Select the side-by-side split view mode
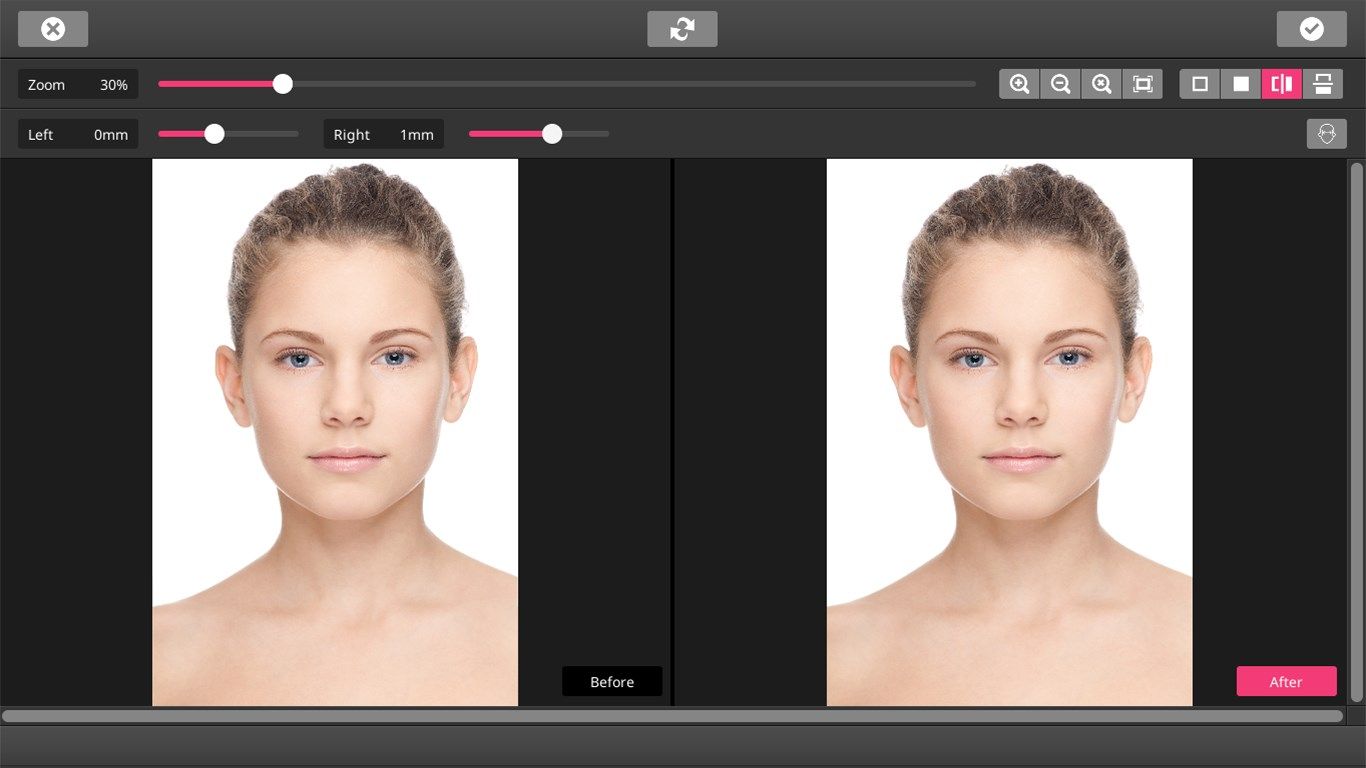The image size is (1366, 768). pyautogui.click(x=1282, y=84)
